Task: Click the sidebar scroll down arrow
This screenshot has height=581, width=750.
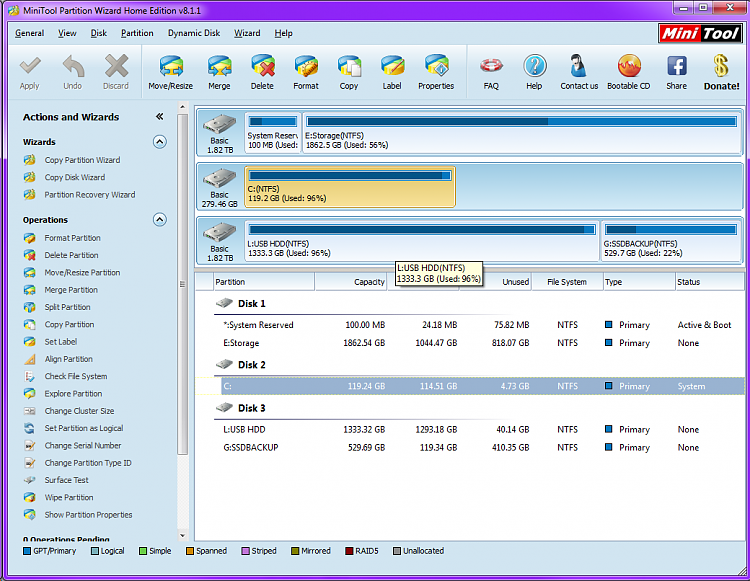Action: [182, 536]
